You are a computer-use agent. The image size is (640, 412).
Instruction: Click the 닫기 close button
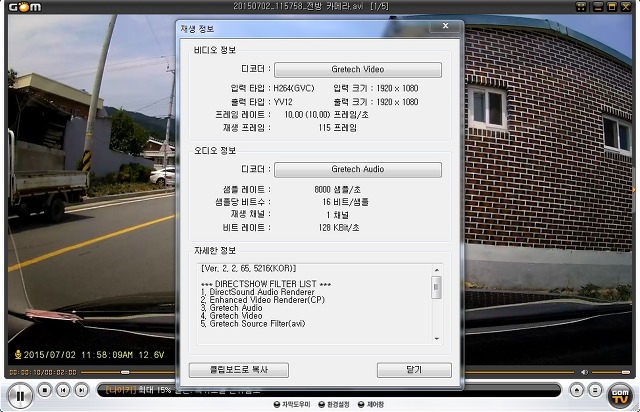click(414, 370)
